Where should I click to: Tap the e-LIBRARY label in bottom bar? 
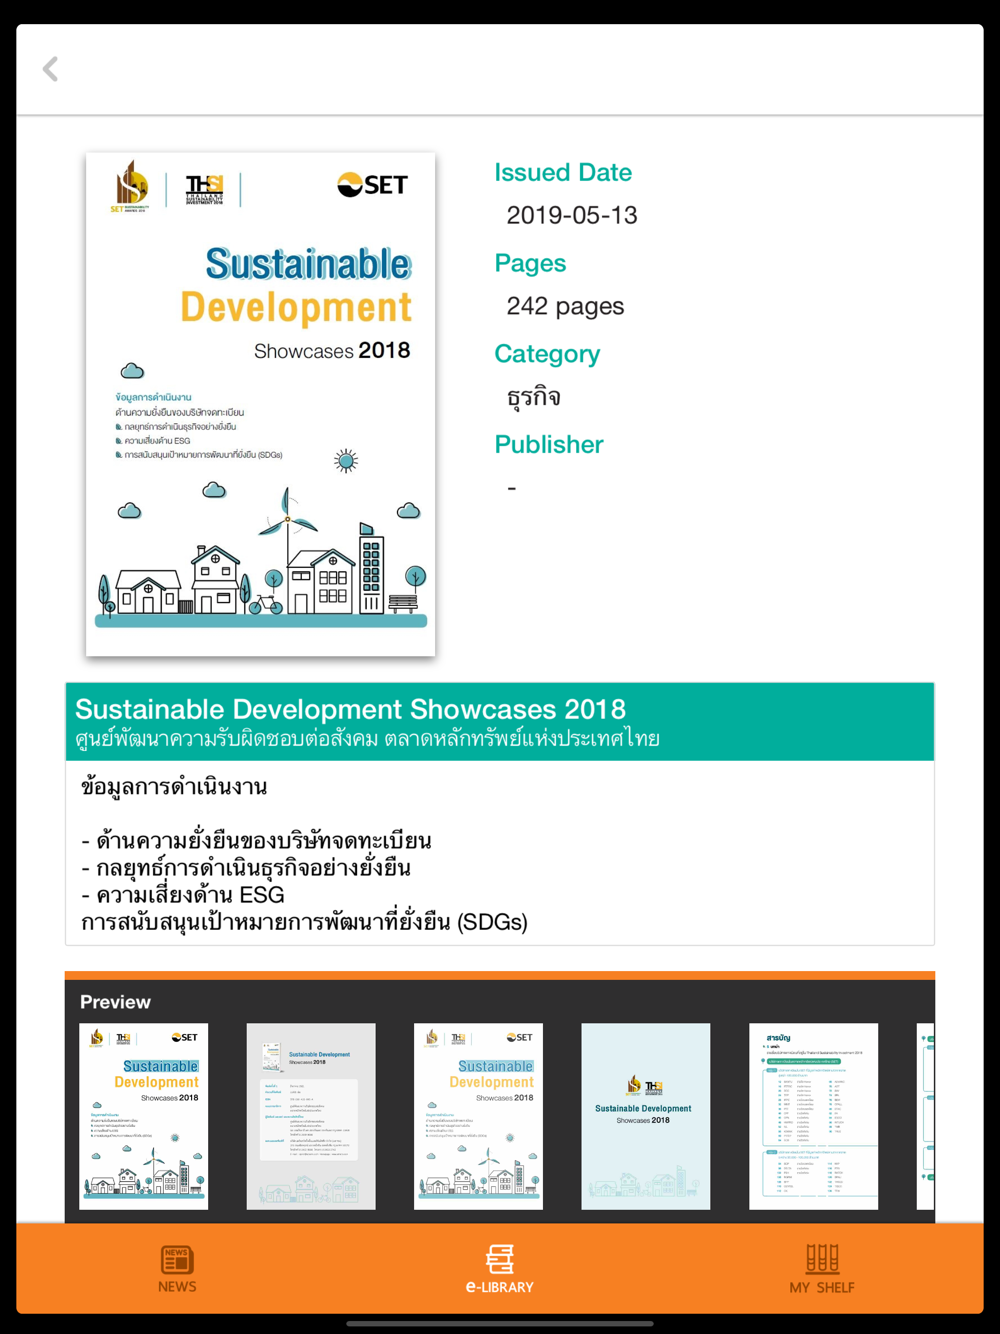(x=500, y=1287)
